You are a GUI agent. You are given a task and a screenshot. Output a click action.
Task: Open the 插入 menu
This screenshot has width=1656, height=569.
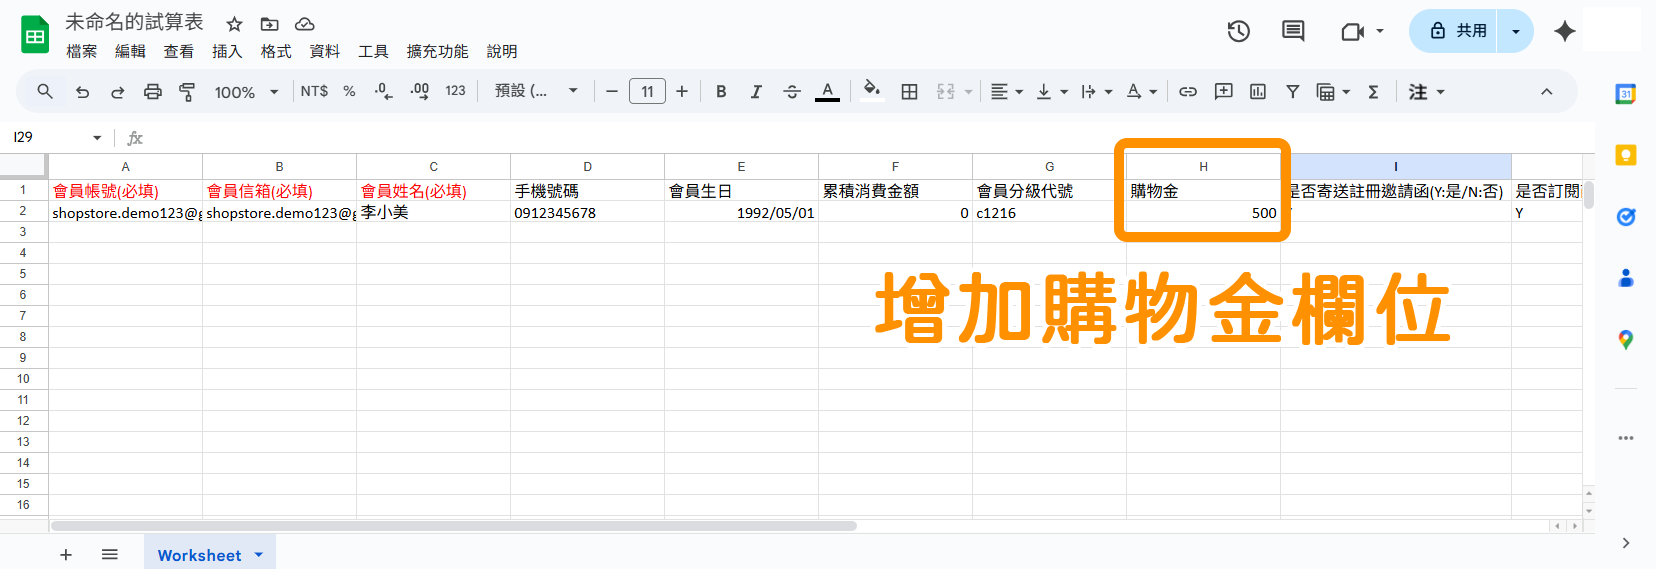pos(227,51)
